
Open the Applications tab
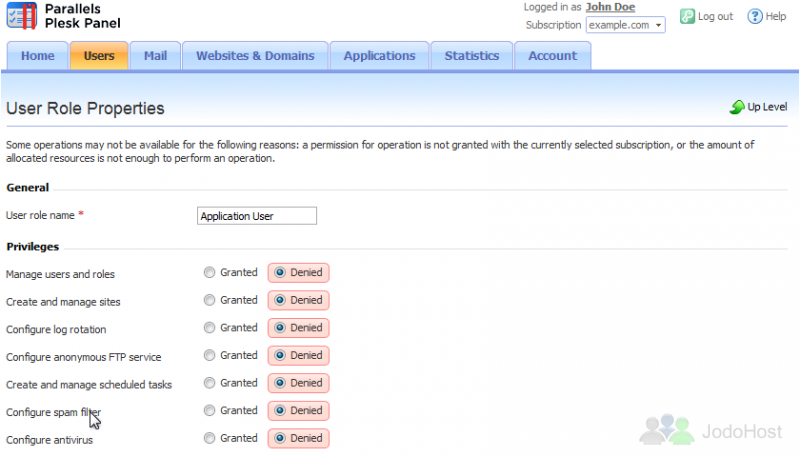click(x=380, y=56)
